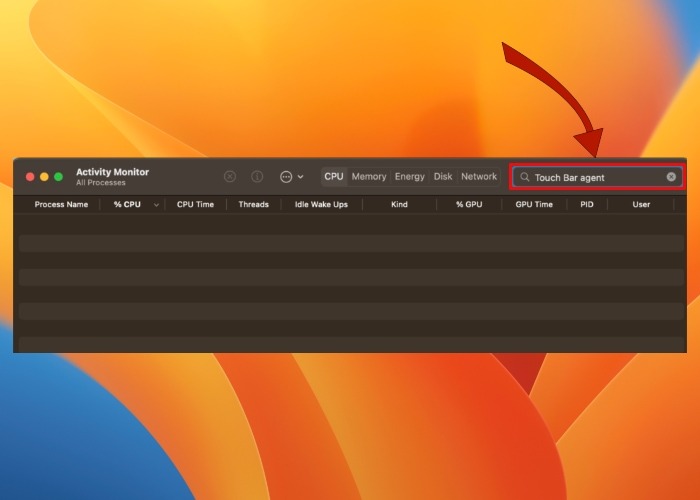Screen dimensions: 700x500
Task: Sort by % GPU column header
Action: click(469, 204)
